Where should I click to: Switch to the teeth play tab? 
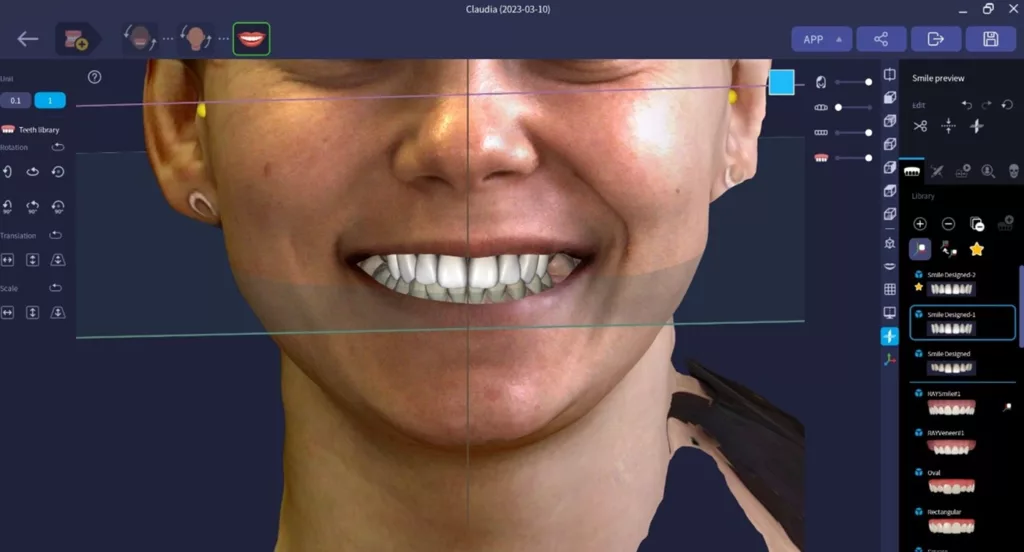[963, 171]
